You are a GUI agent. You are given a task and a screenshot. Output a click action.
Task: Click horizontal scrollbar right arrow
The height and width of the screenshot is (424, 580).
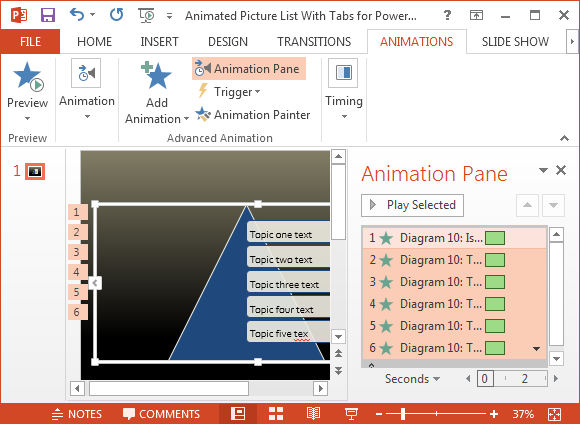pyautogui.click(x=320, y=388)
